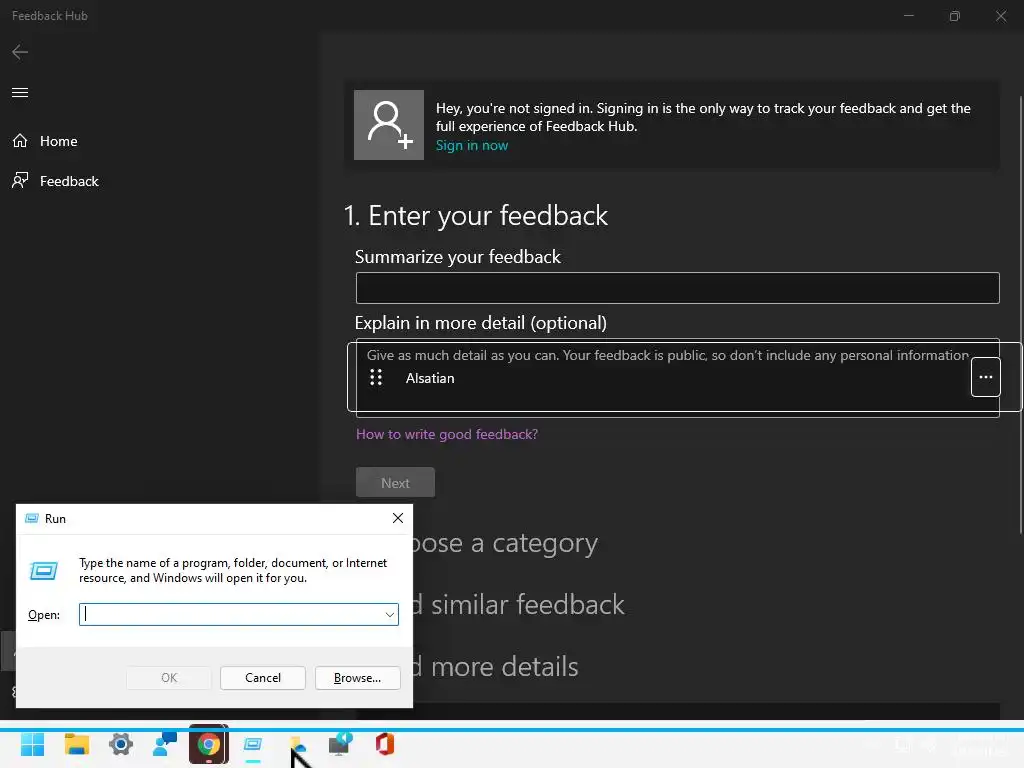Open Microsoft Office from the taskbar
Screen dimensions: 1024x768
(385, 744)
